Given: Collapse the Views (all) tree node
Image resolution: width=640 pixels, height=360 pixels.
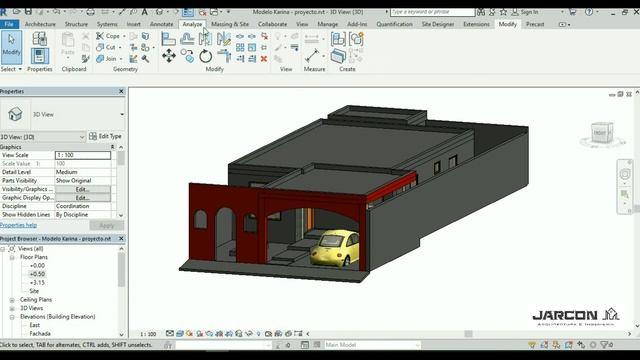Looking at the screenshot, I should point(3,249).
